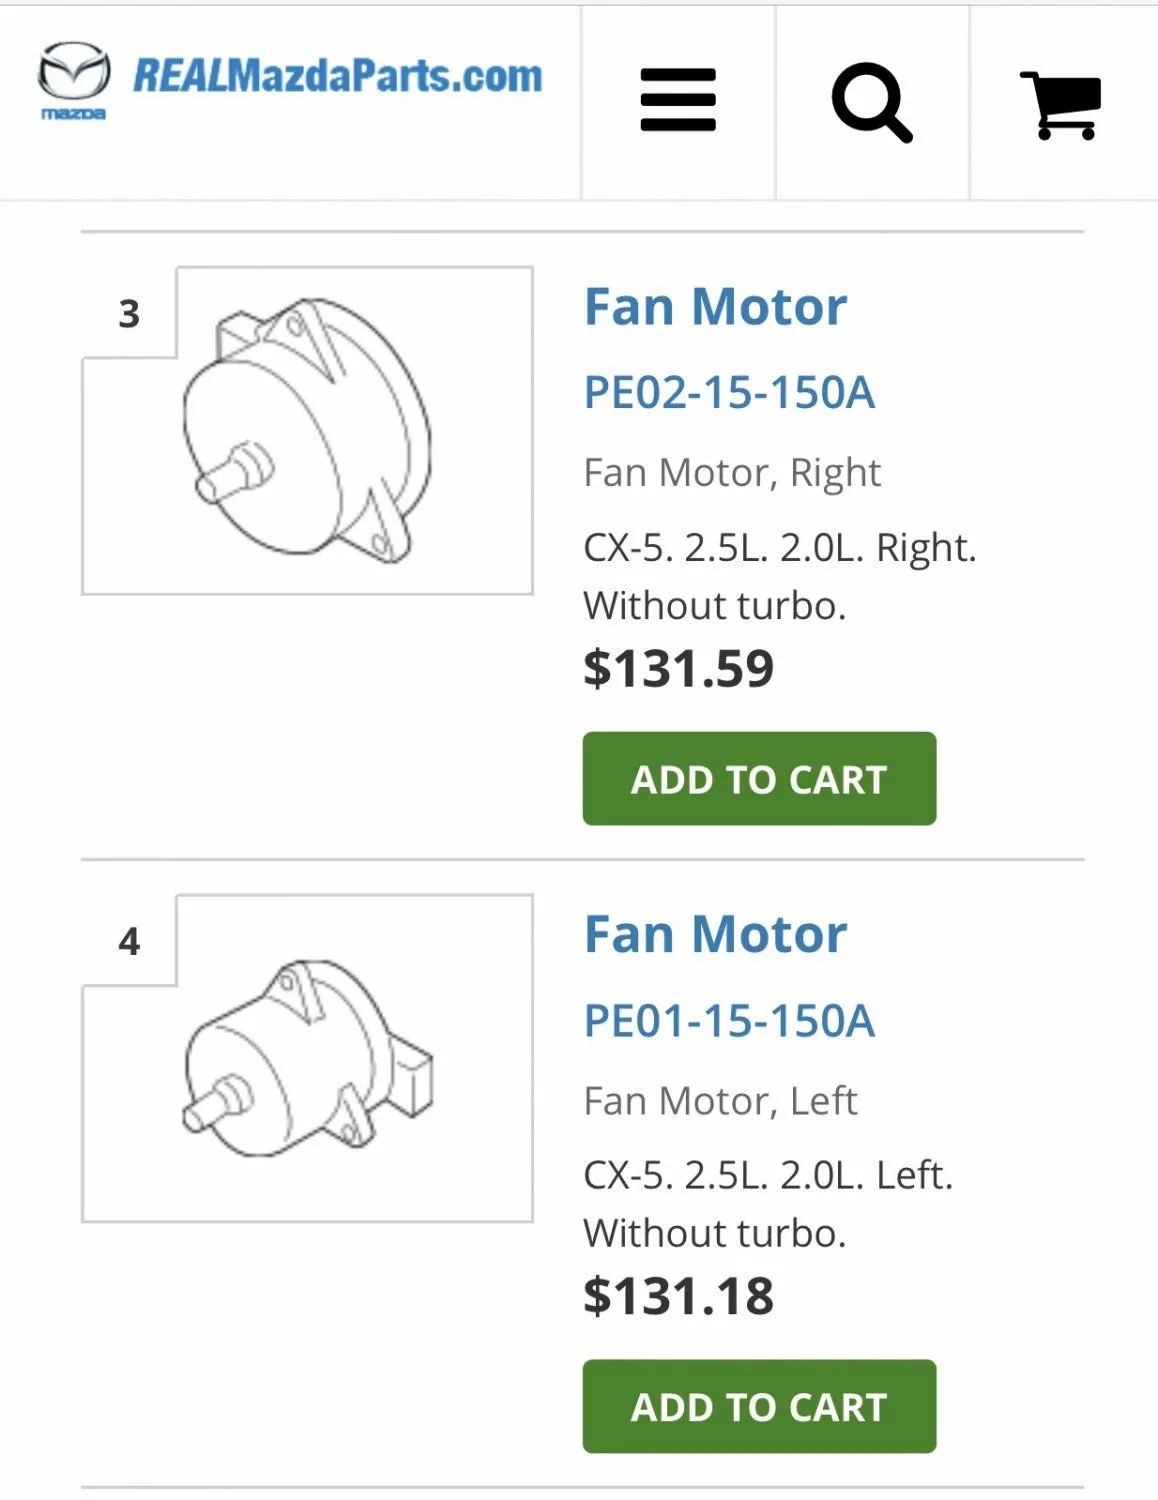The height and width of the screenshot is (1500, 1158).
Task: Add the $131.18 left fan motor to cart
Action: pos(759,1406)
